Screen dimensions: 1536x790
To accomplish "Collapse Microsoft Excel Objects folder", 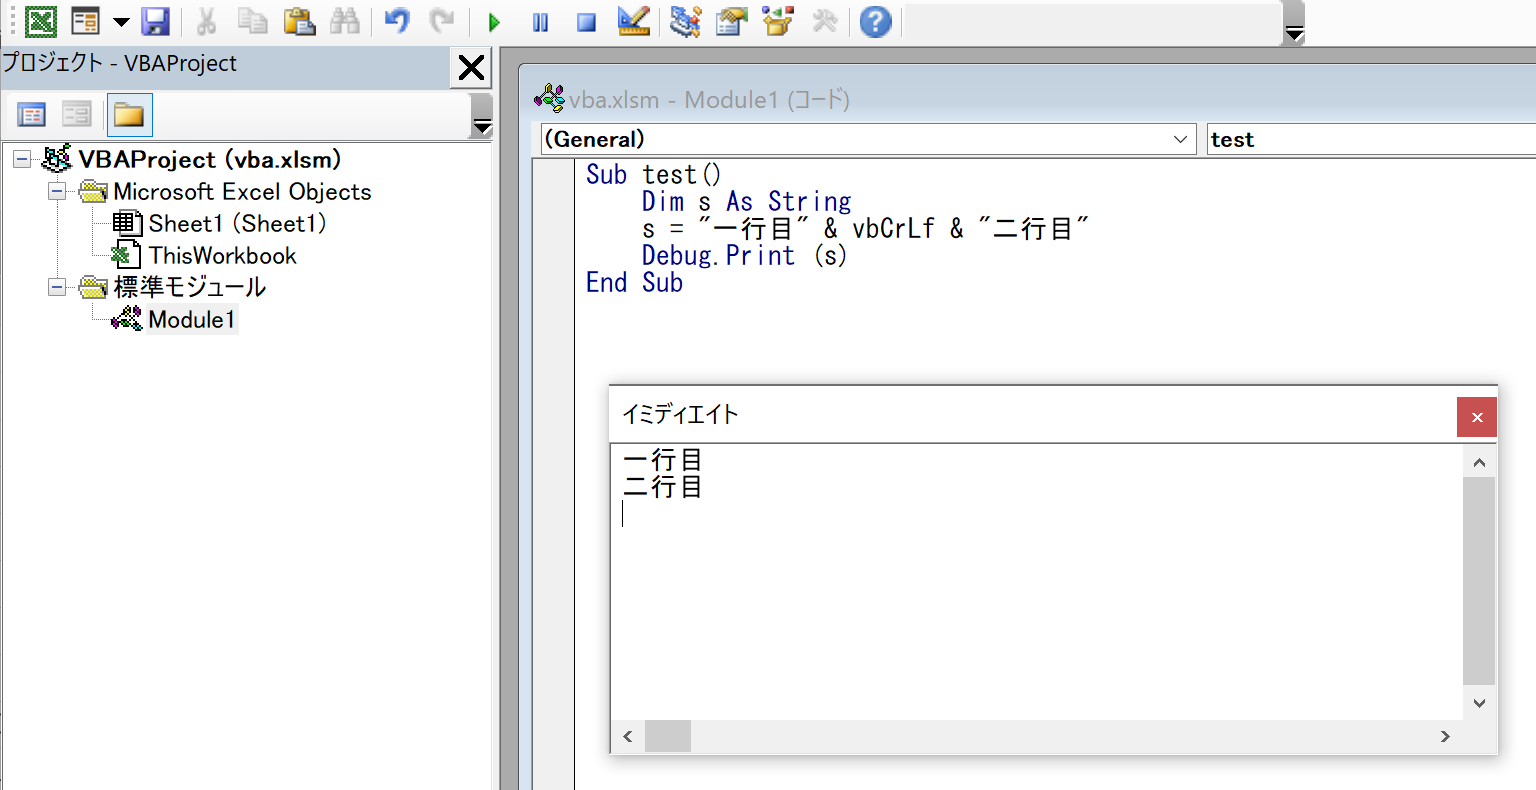I will tap(58, 191).
